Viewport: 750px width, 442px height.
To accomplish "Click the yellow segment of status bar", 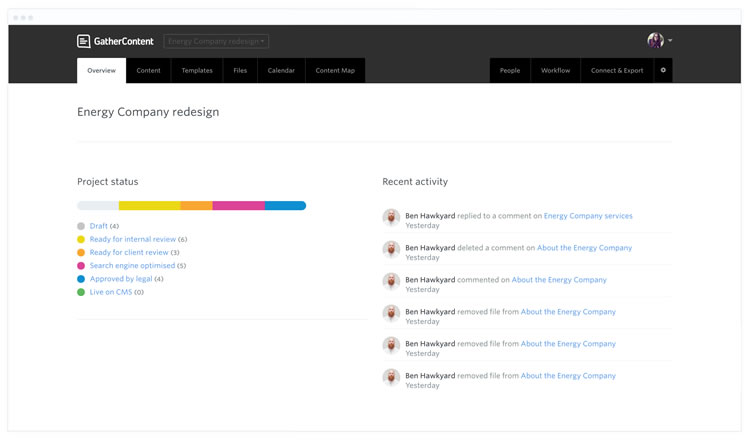I will click(149, 206).
